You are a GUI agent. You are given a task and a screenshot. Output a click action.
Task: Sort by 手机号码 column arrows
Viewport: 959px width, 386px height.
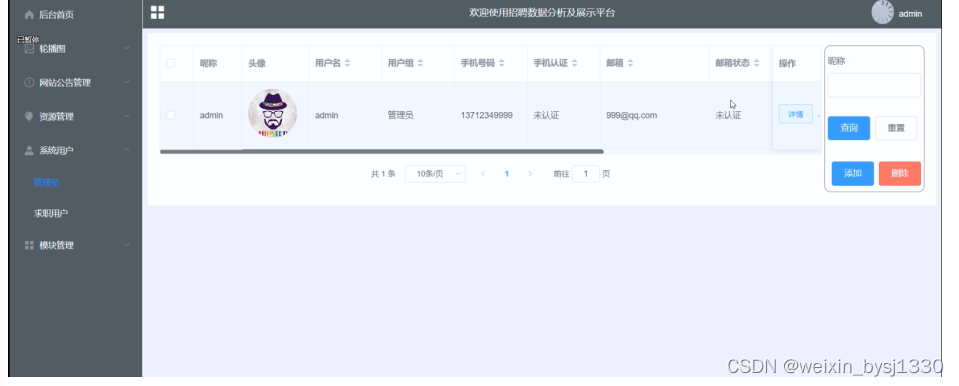click(502, 63)
